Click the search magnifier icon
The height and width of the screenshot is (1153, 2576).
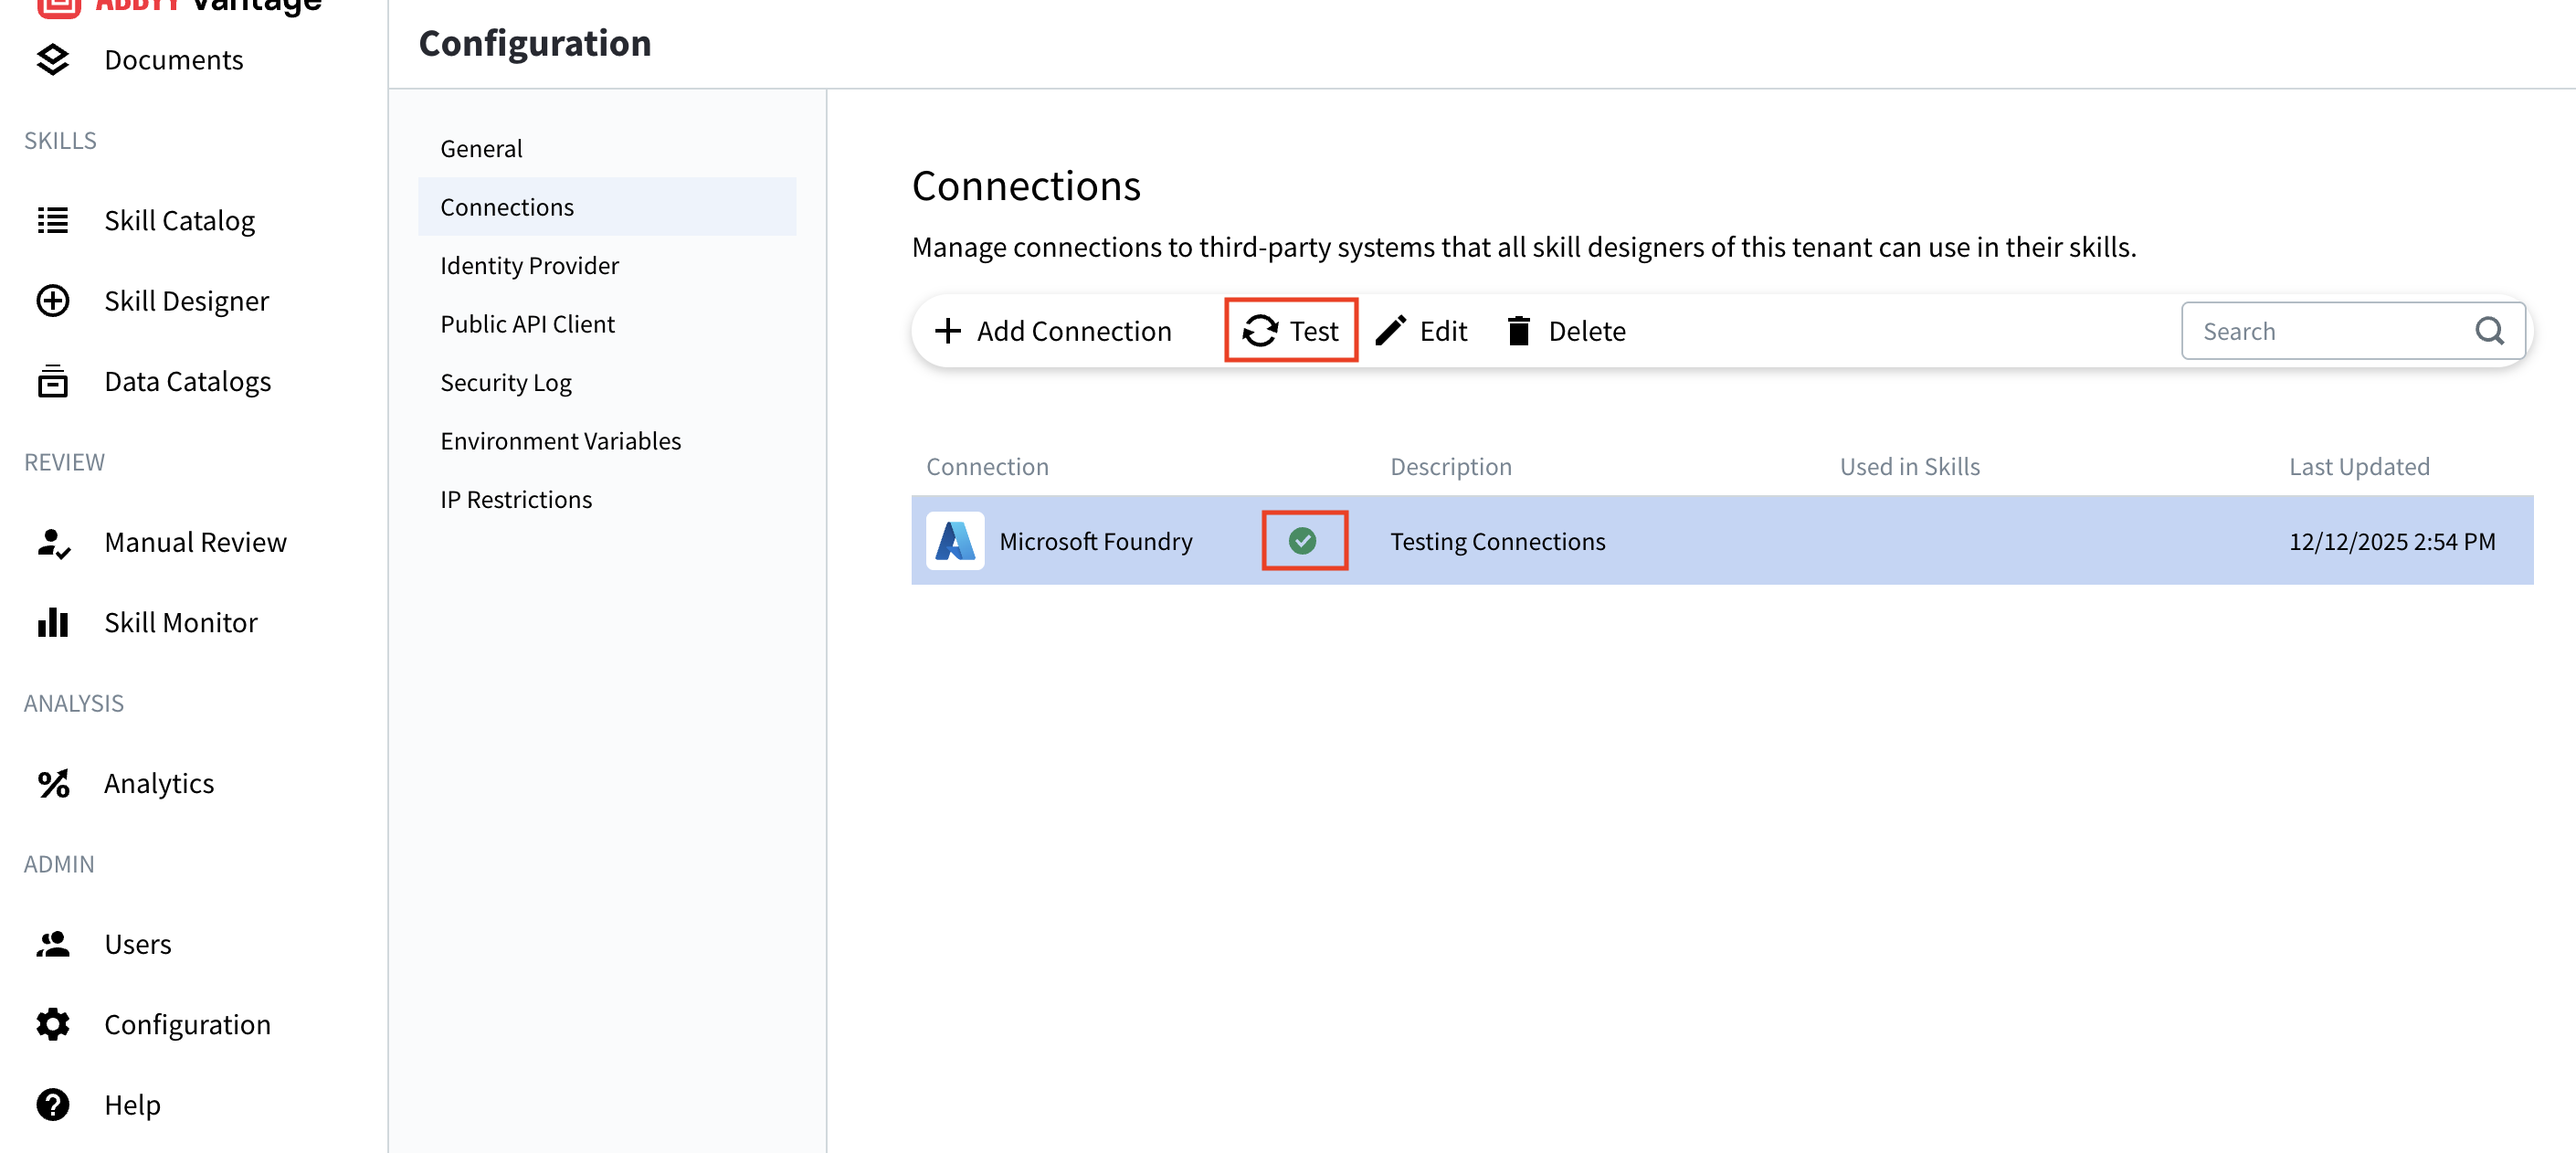pos(2490,331)
